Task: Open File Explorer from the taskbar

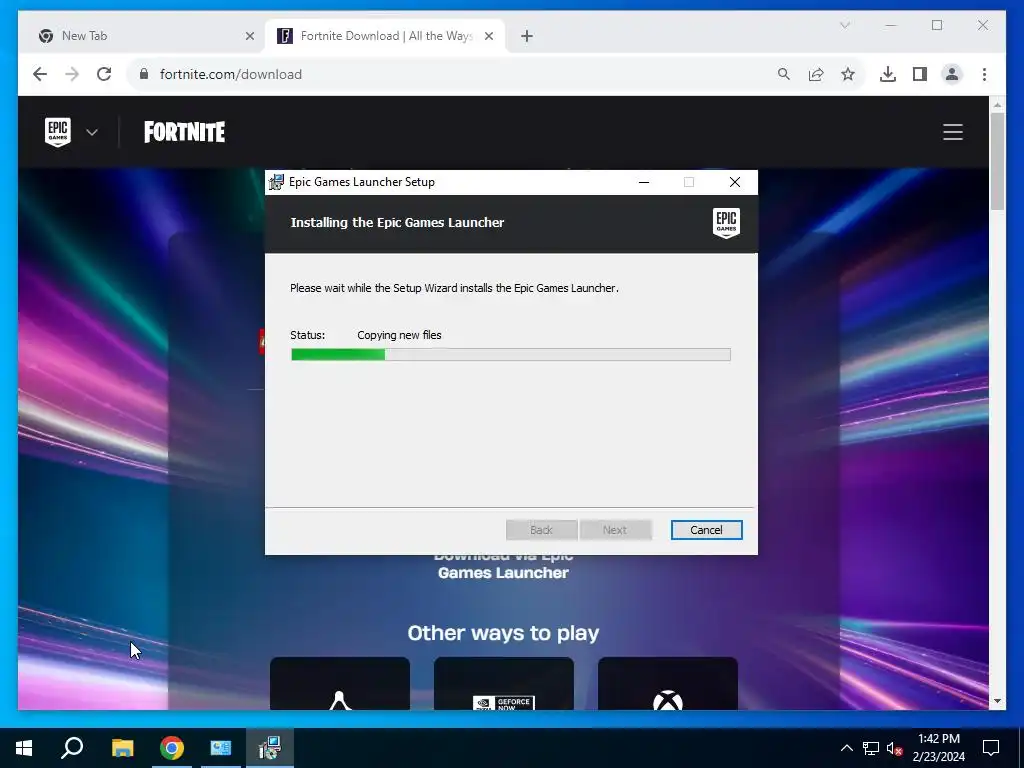Action: 122,748
